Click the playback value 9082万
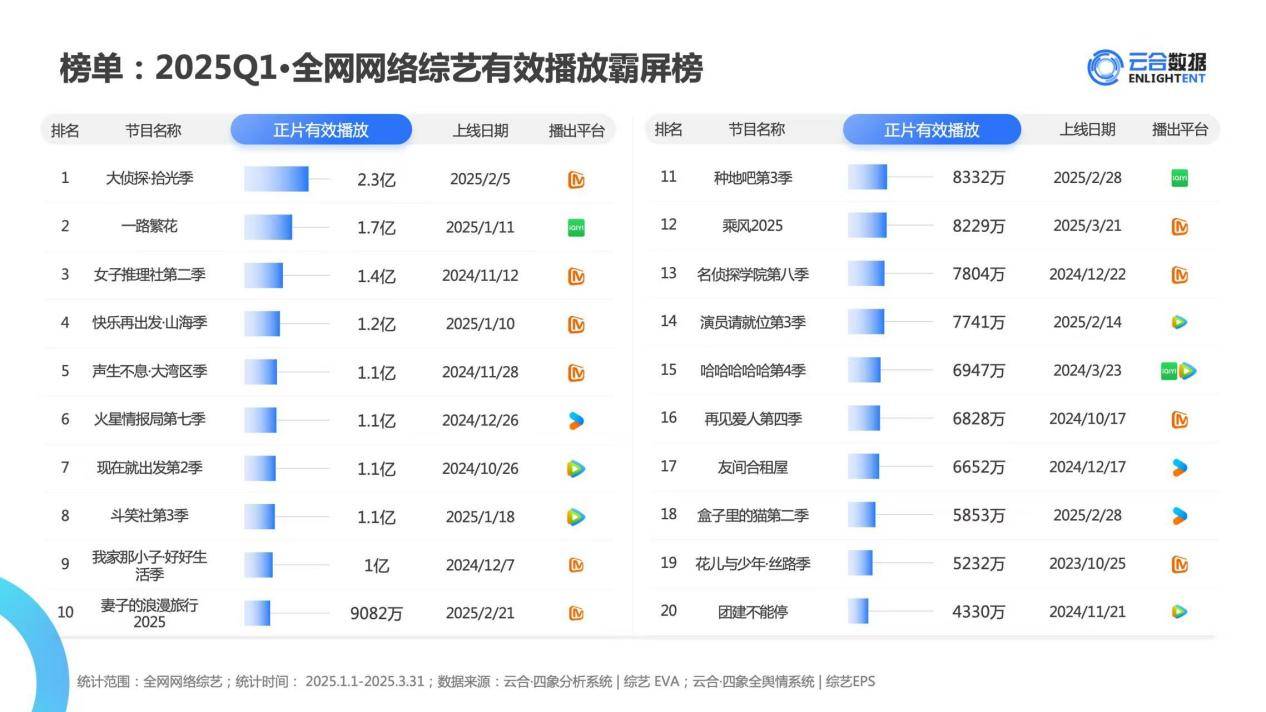The image size is (1266, 712). coord(376,614)
